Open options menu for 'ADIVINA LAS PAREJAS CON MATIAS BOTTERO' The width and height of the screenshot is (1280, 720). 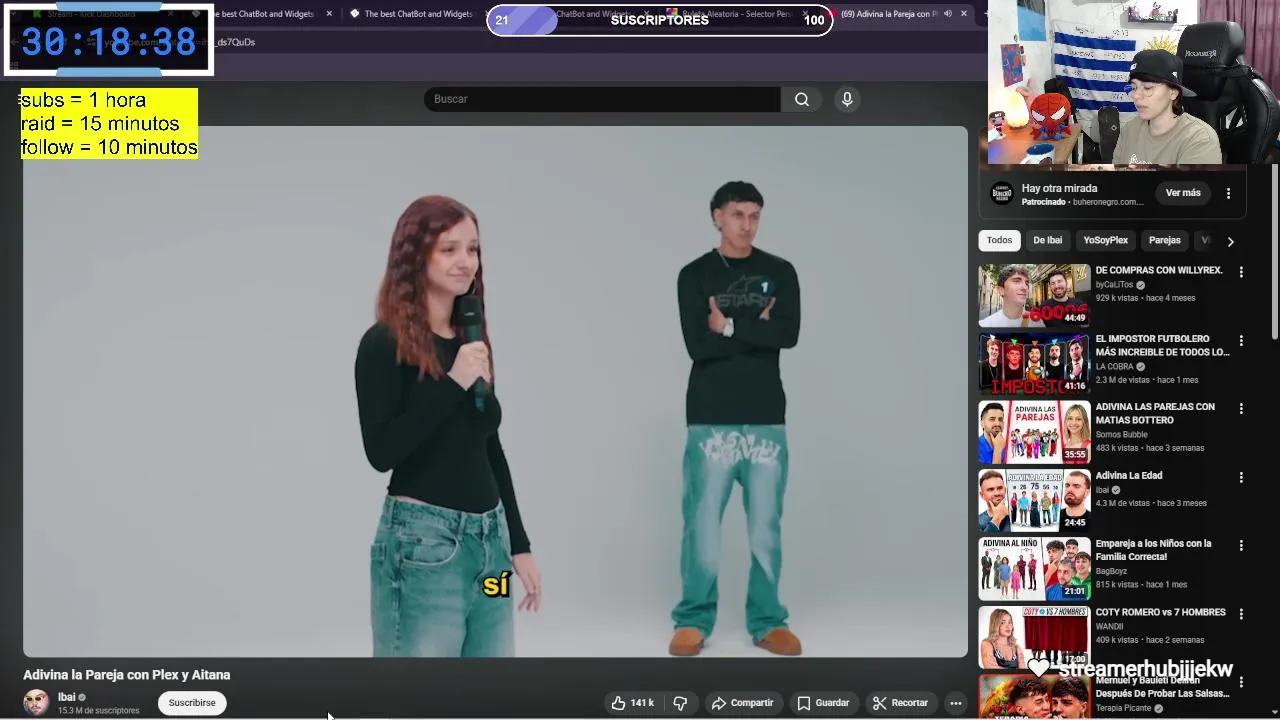(1241, 409)
